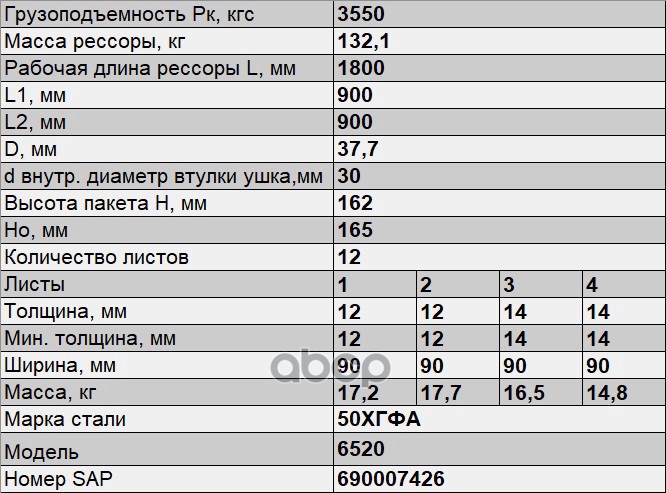The image size is (666, 493).
Task: Click leaf number 3 in Листы row
Action: (x=509, y=285)
